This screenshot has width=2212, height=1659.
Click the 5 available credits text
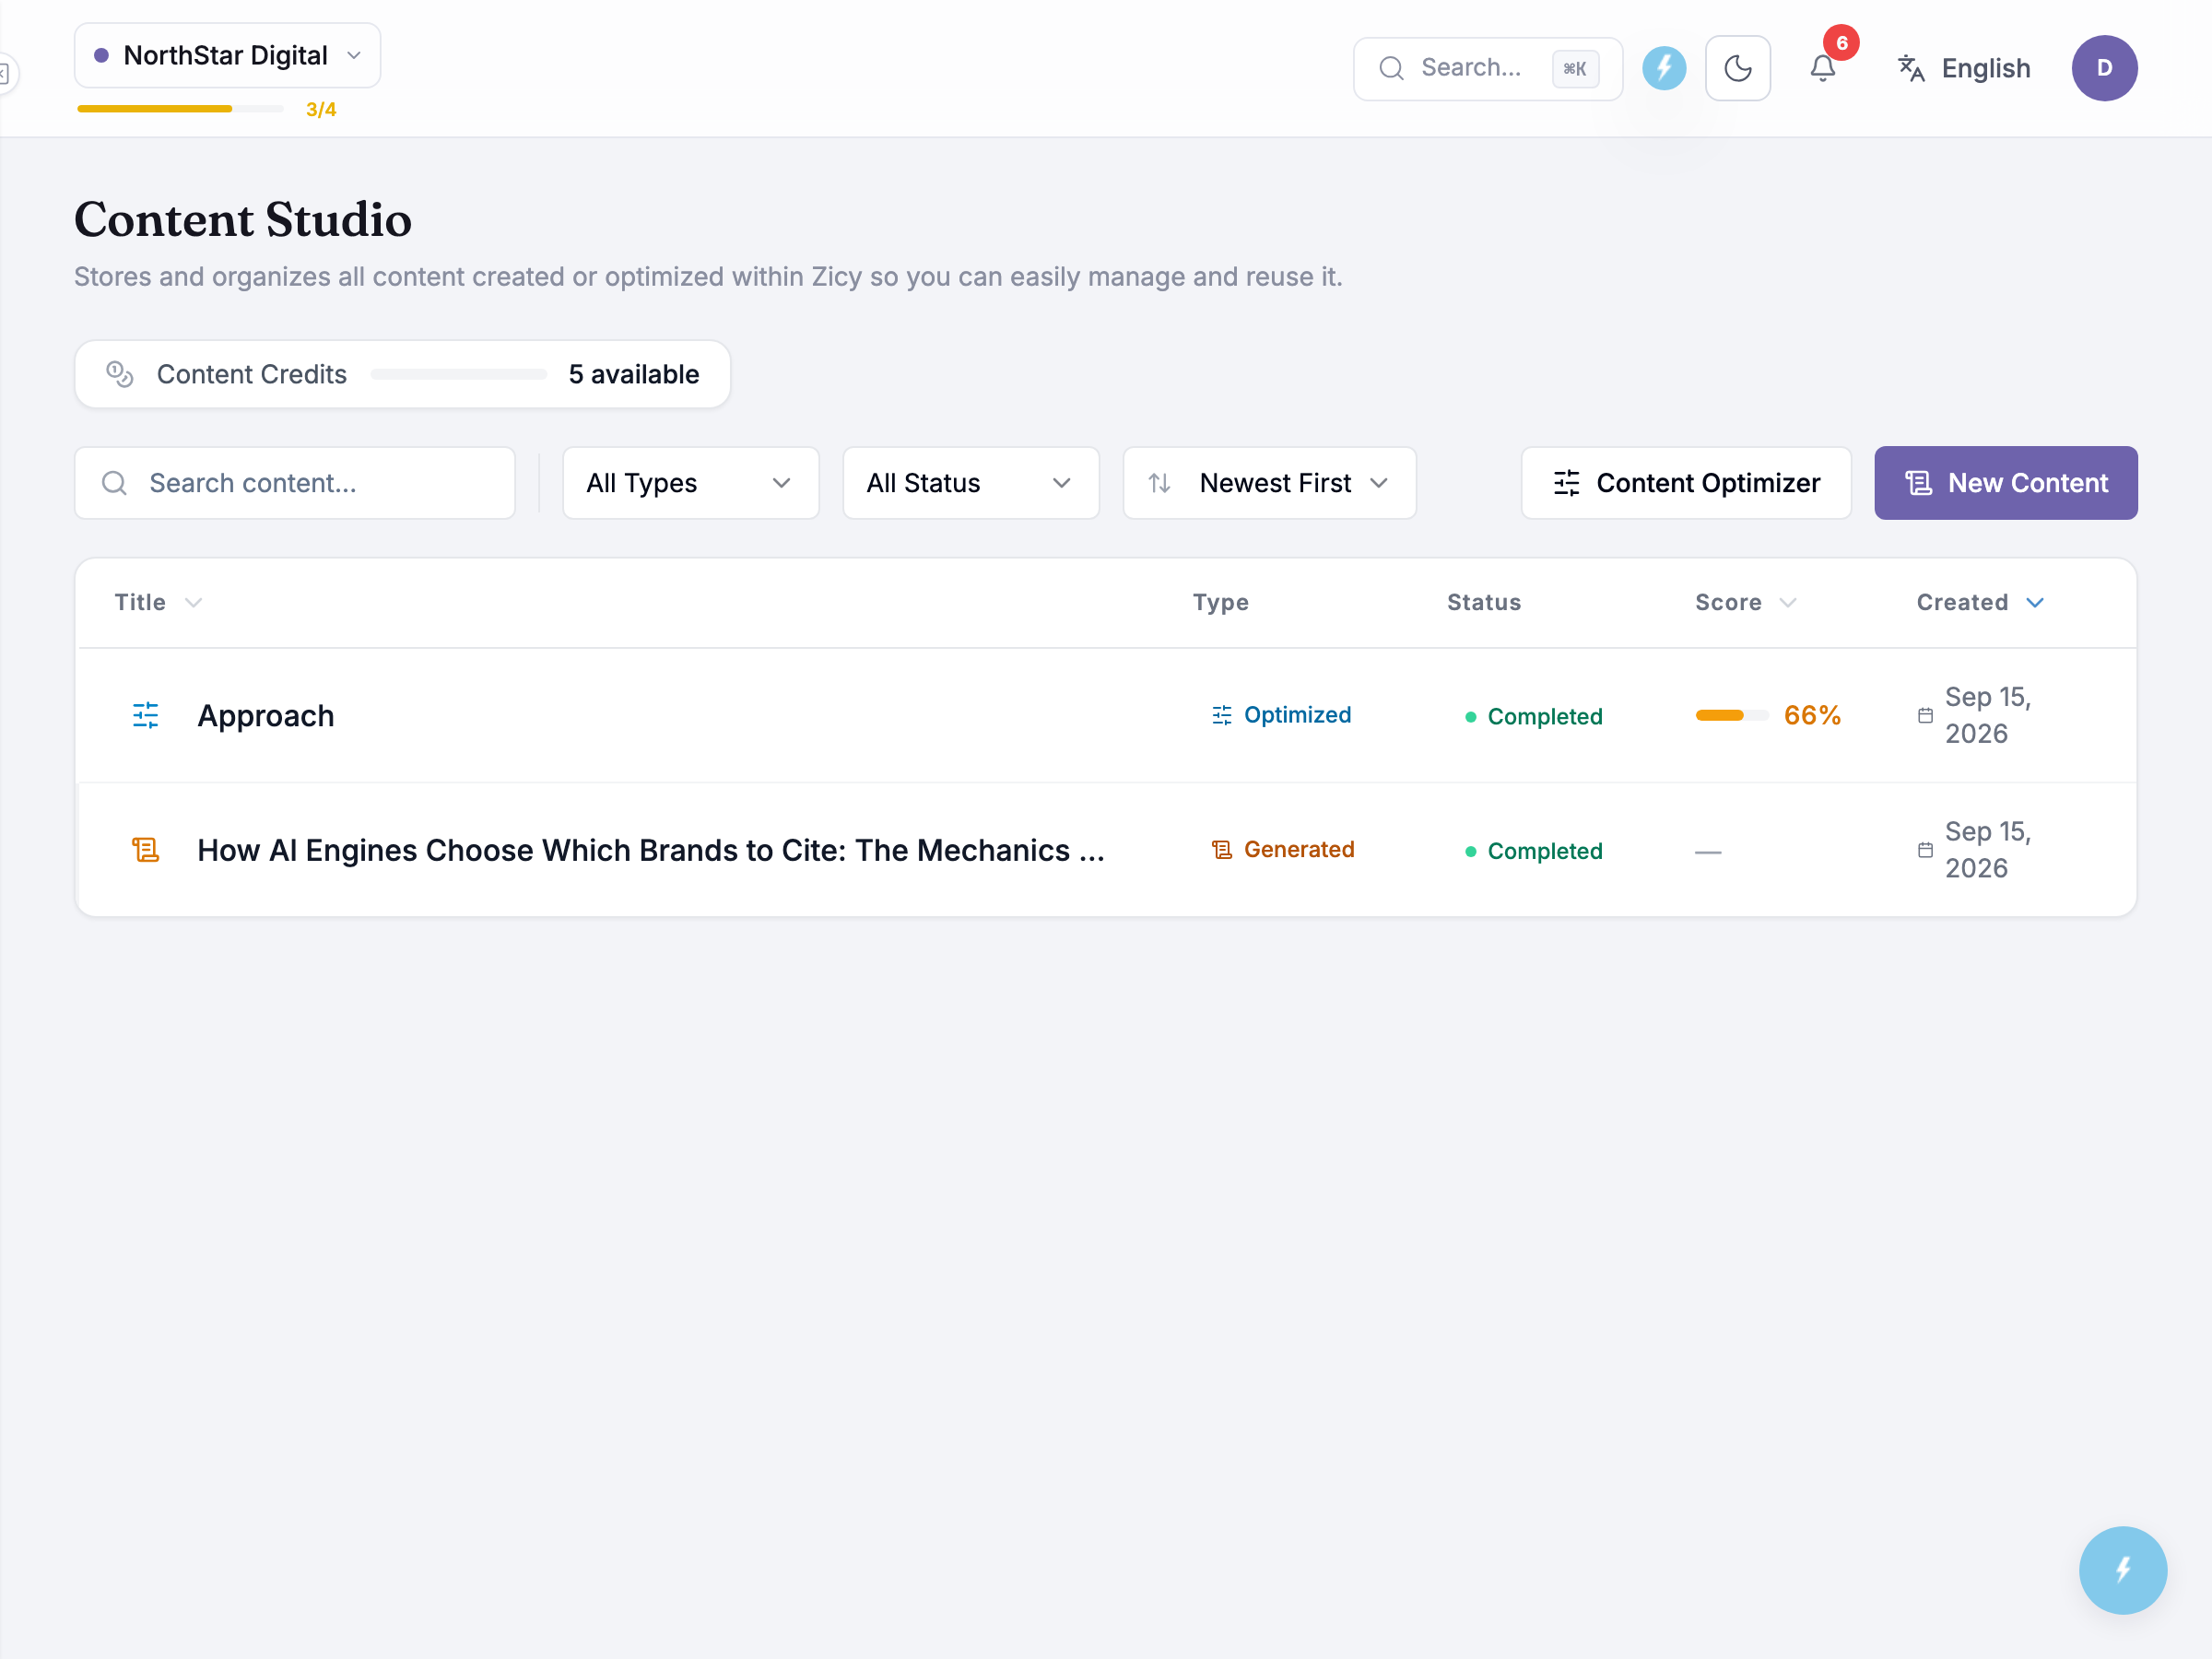coord(634,374)
